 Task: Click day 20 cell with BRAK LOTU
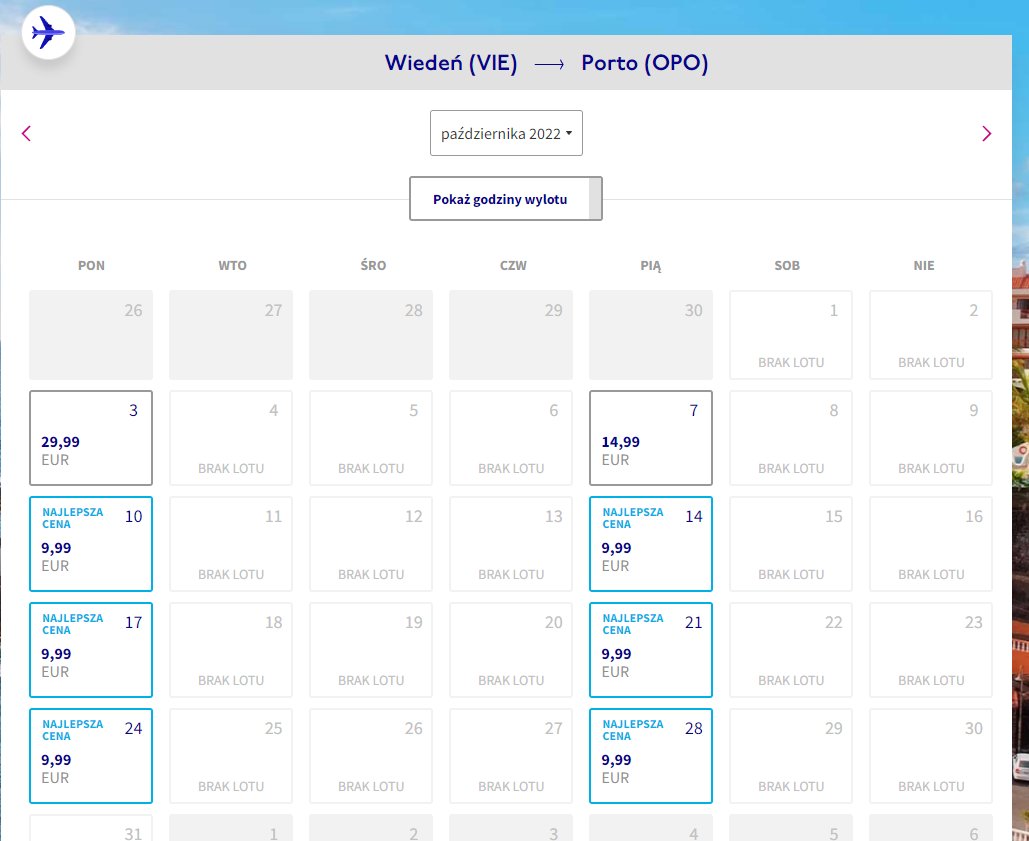point(511,650)
